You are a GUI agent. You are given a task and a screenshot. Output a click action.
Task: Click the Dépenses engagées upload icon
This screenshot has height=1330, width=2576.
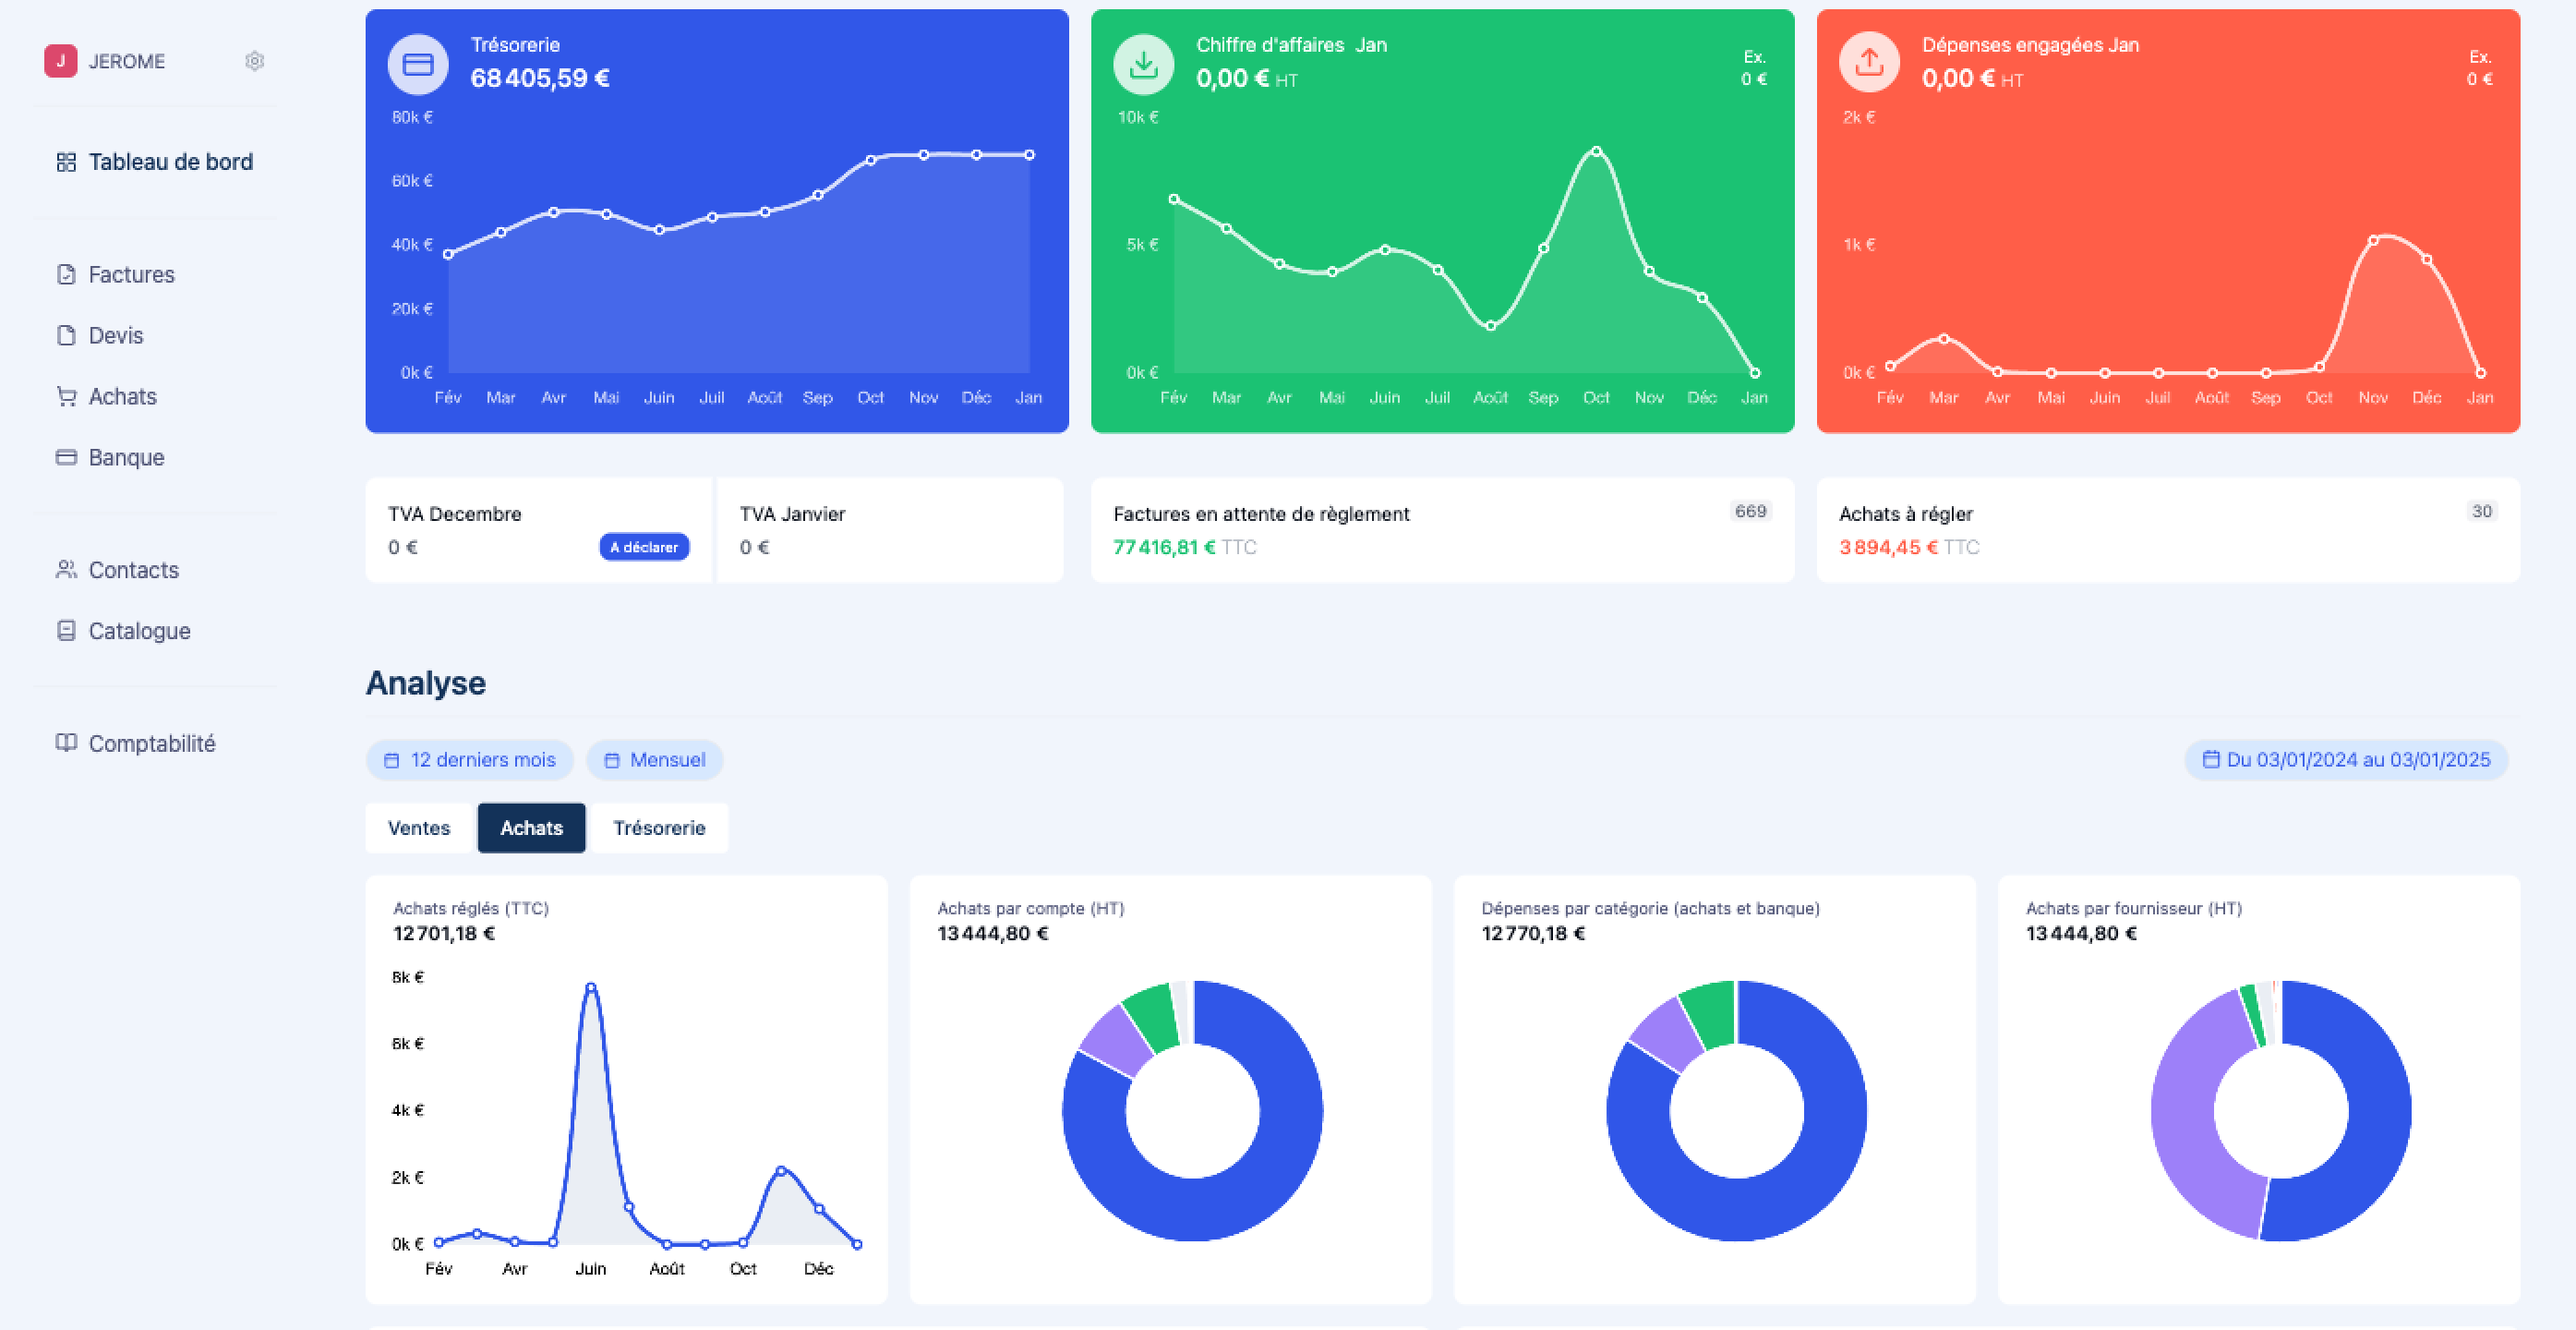pyautogui.click(x=1869, y=63)
